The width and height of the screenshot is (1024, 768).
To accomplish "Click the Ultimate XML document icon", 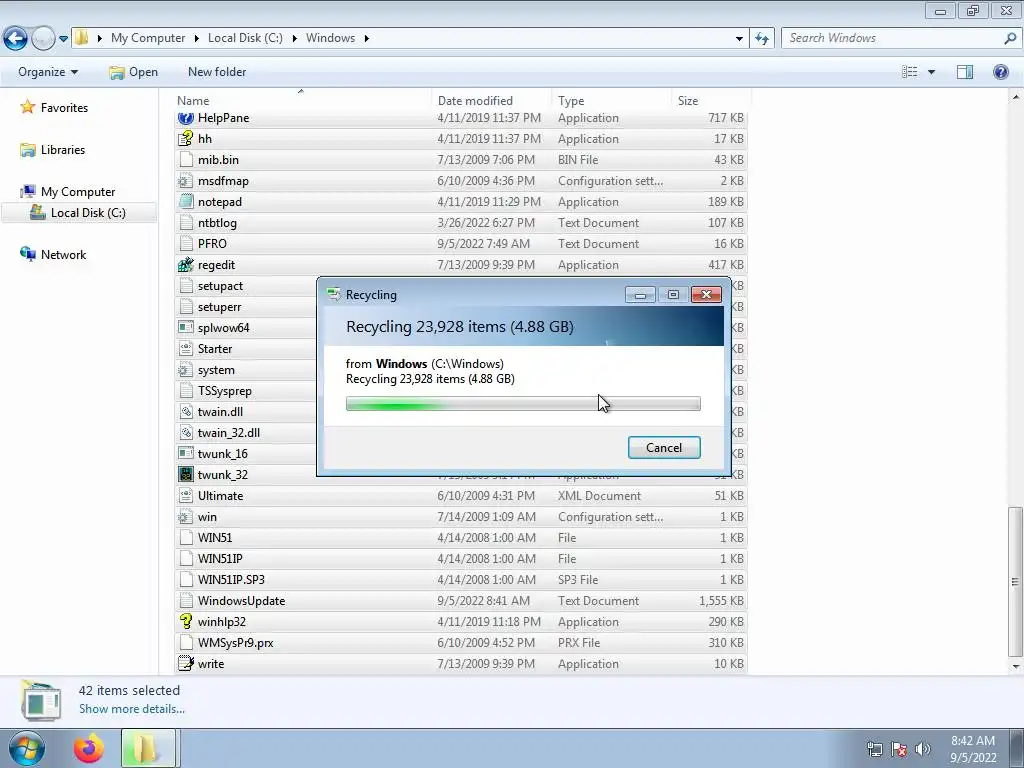I will coord(185,496).
